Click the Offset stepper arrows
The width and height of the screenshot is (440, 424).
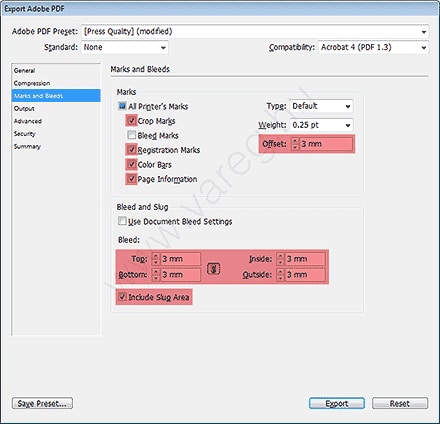point(295,144)
